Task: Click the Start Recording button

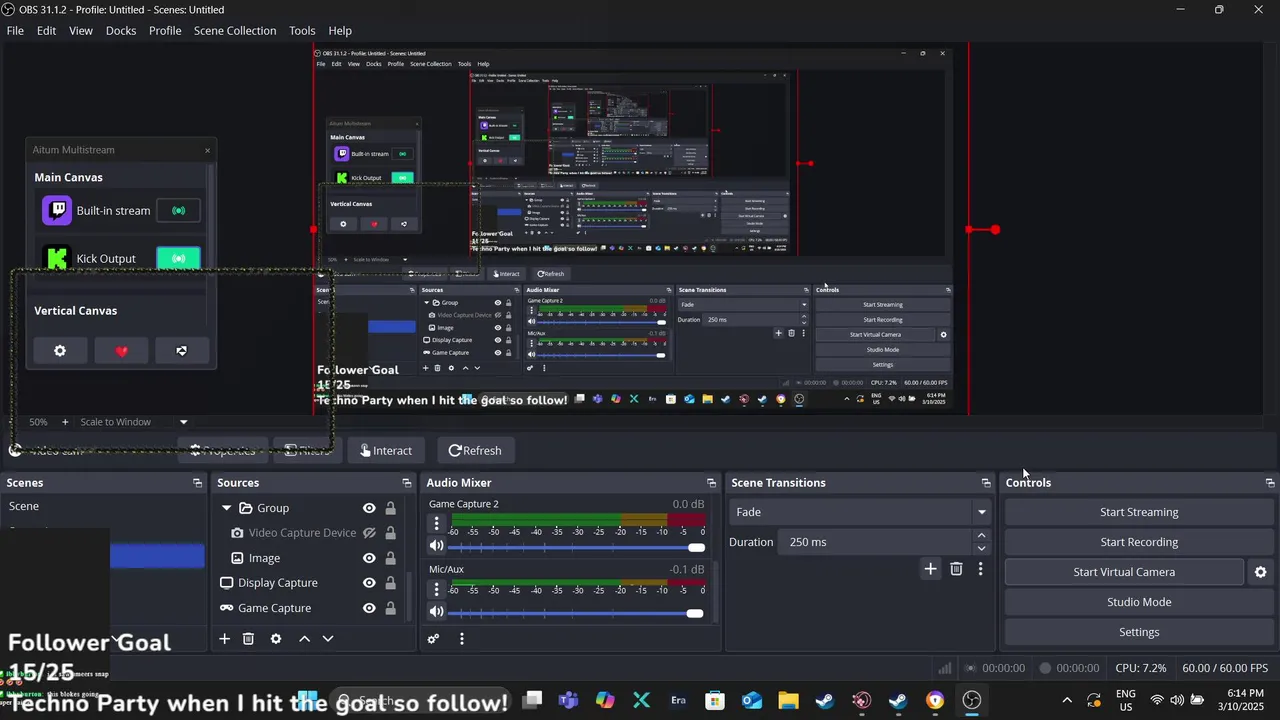Action: (x=1139, y=542)
